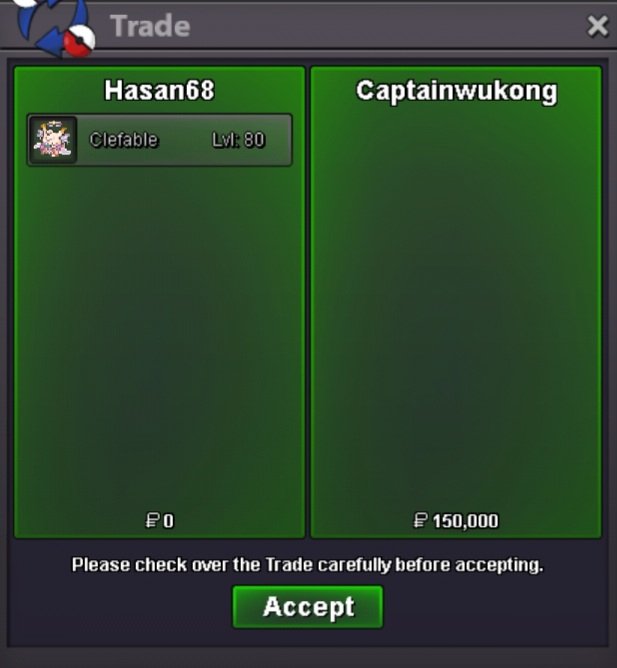Click the Pokedollar icon beside 150,000
The image size is (617, 668).
pos(420,521)
